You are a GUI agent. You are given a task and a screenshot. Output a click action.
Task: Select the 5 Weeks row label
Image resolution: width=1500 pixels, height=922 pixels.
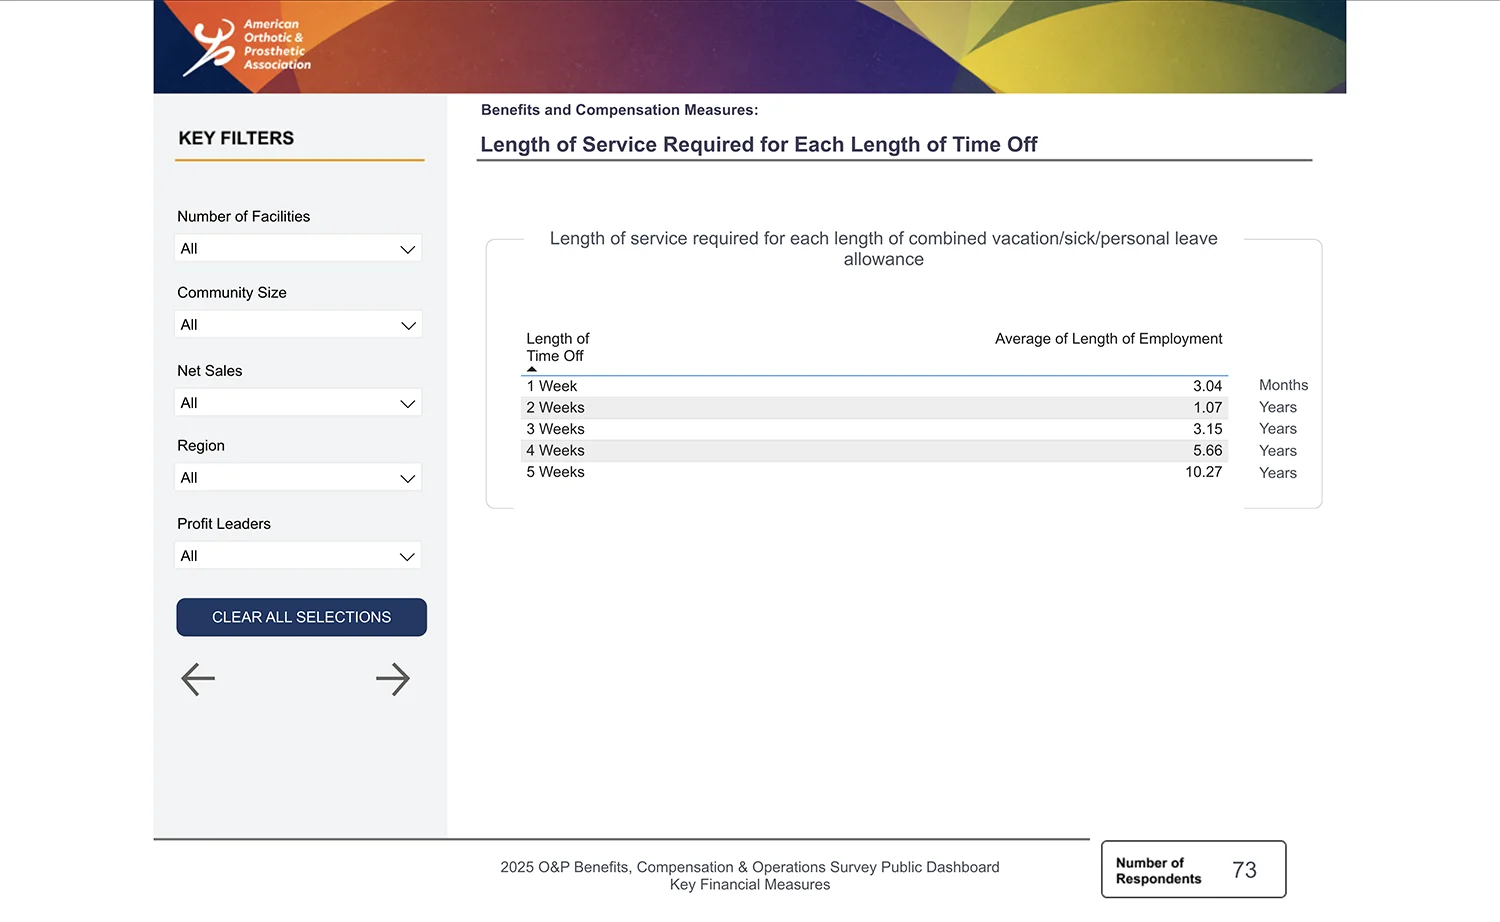[x=555, y=472]
